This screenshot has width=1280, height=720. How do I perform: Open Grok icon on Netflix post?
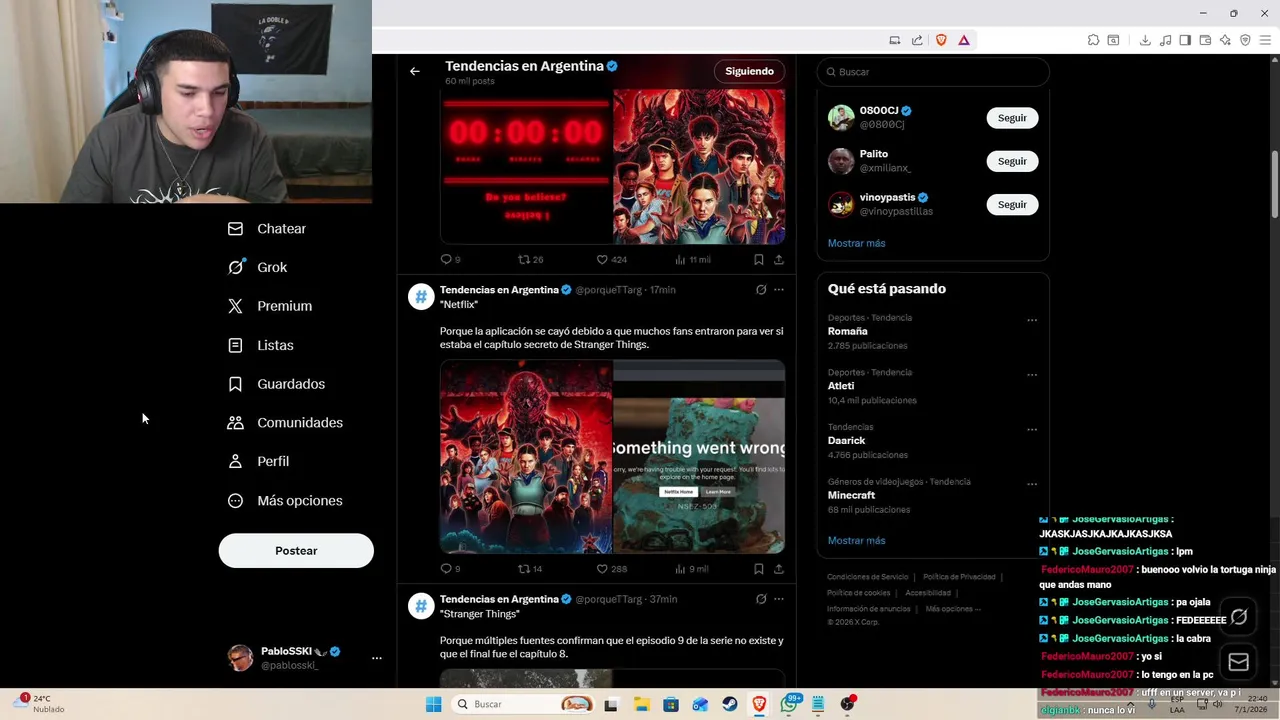[x=761, y=290]
